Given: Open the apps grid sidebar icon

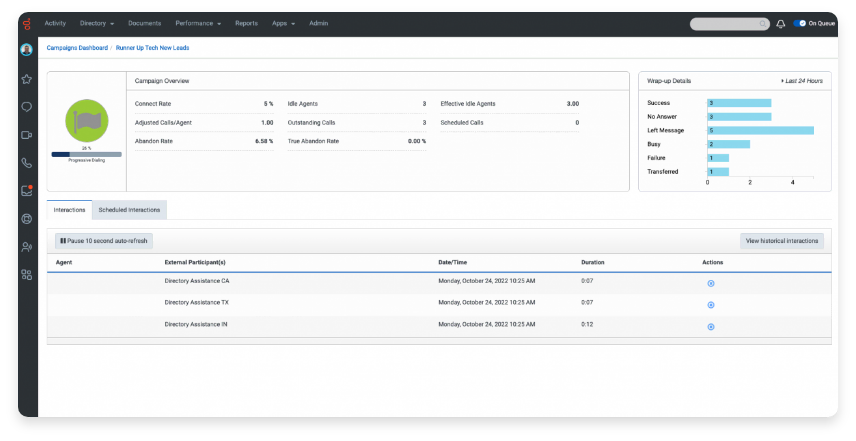Looking at the screenshot, I should click(26, 275).
